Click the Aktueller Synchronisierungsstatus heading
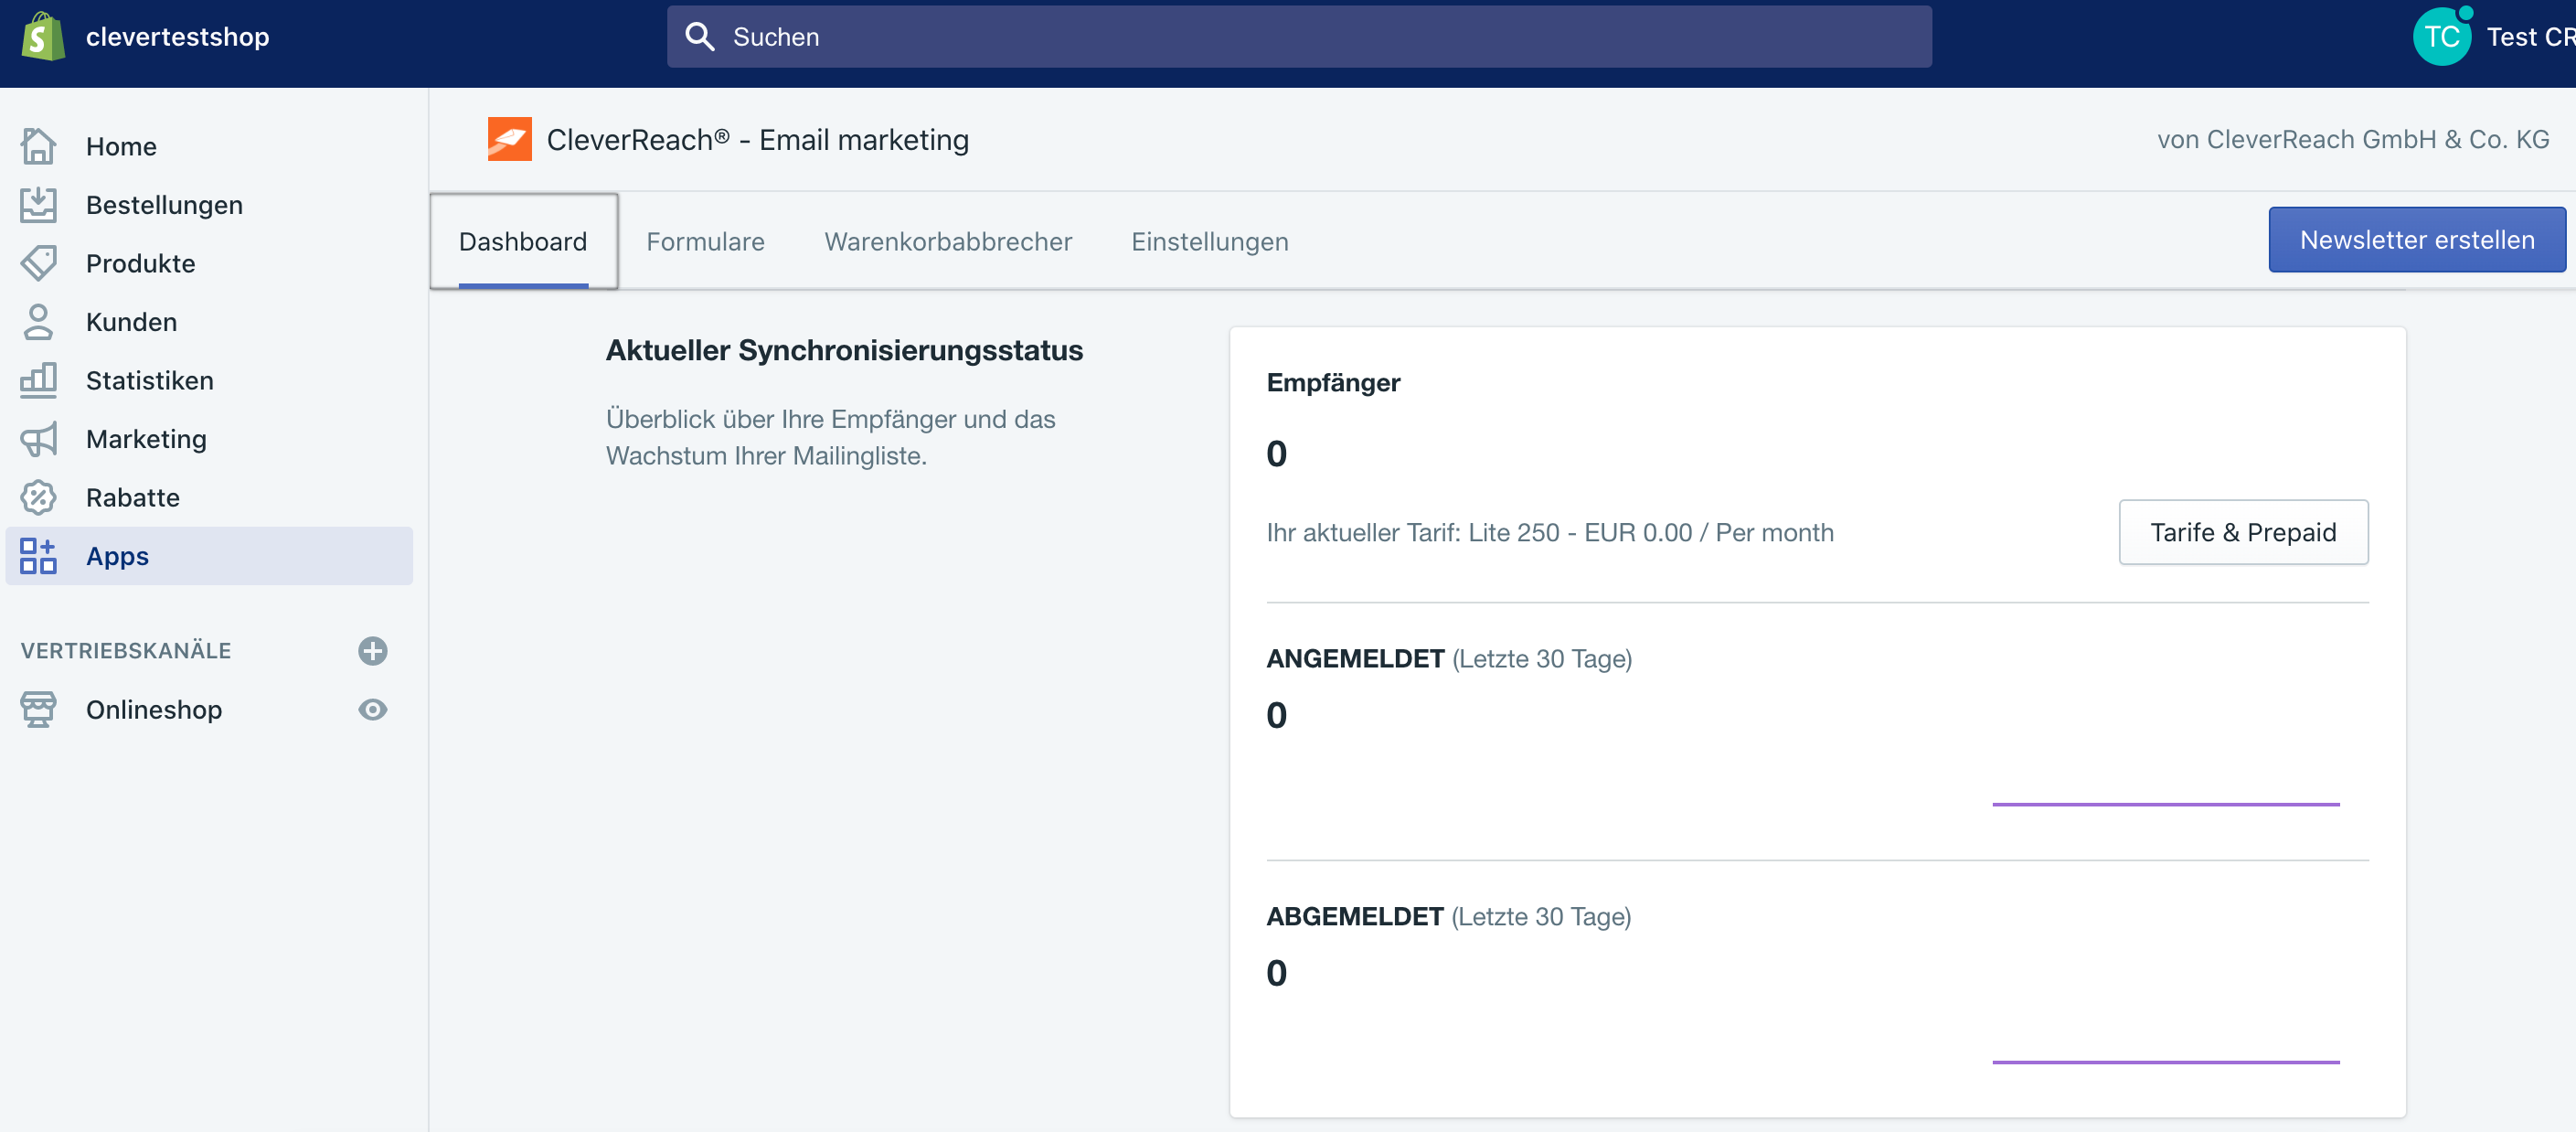 click(x=844, y=351)
